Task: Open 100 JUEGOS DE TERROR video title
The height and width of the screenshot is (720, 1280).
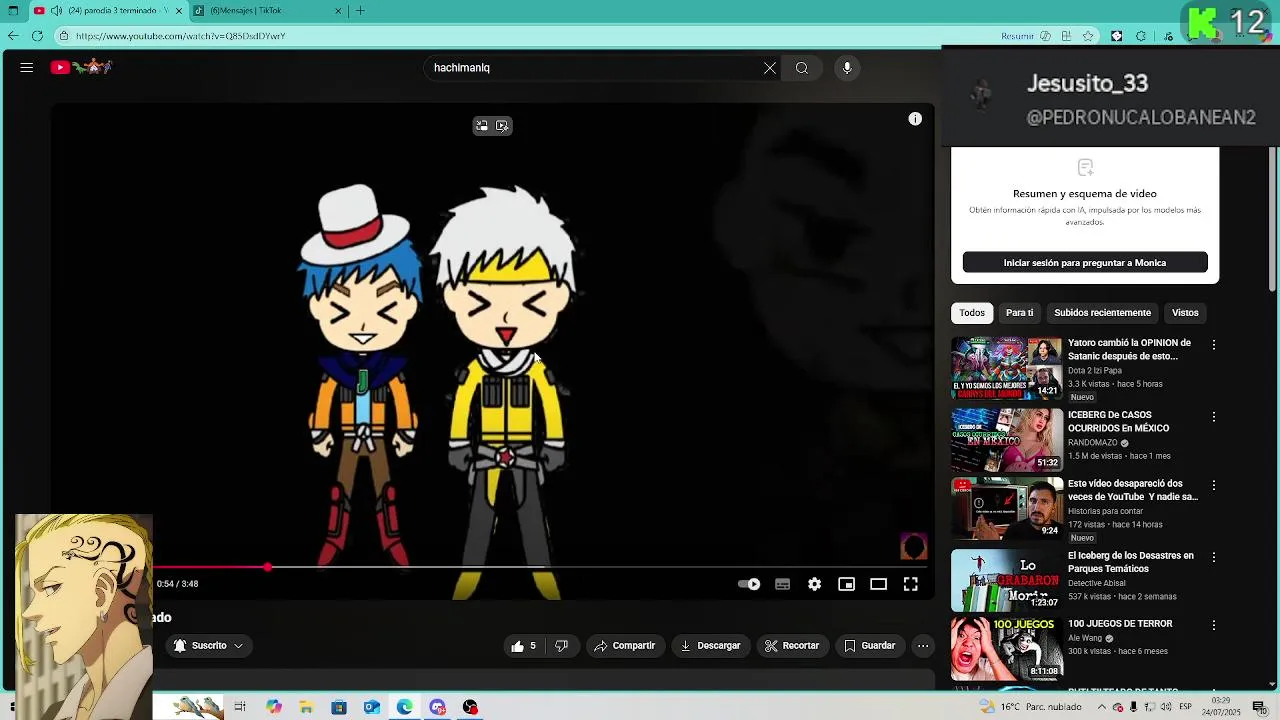Action: (x=1120, y=624)
